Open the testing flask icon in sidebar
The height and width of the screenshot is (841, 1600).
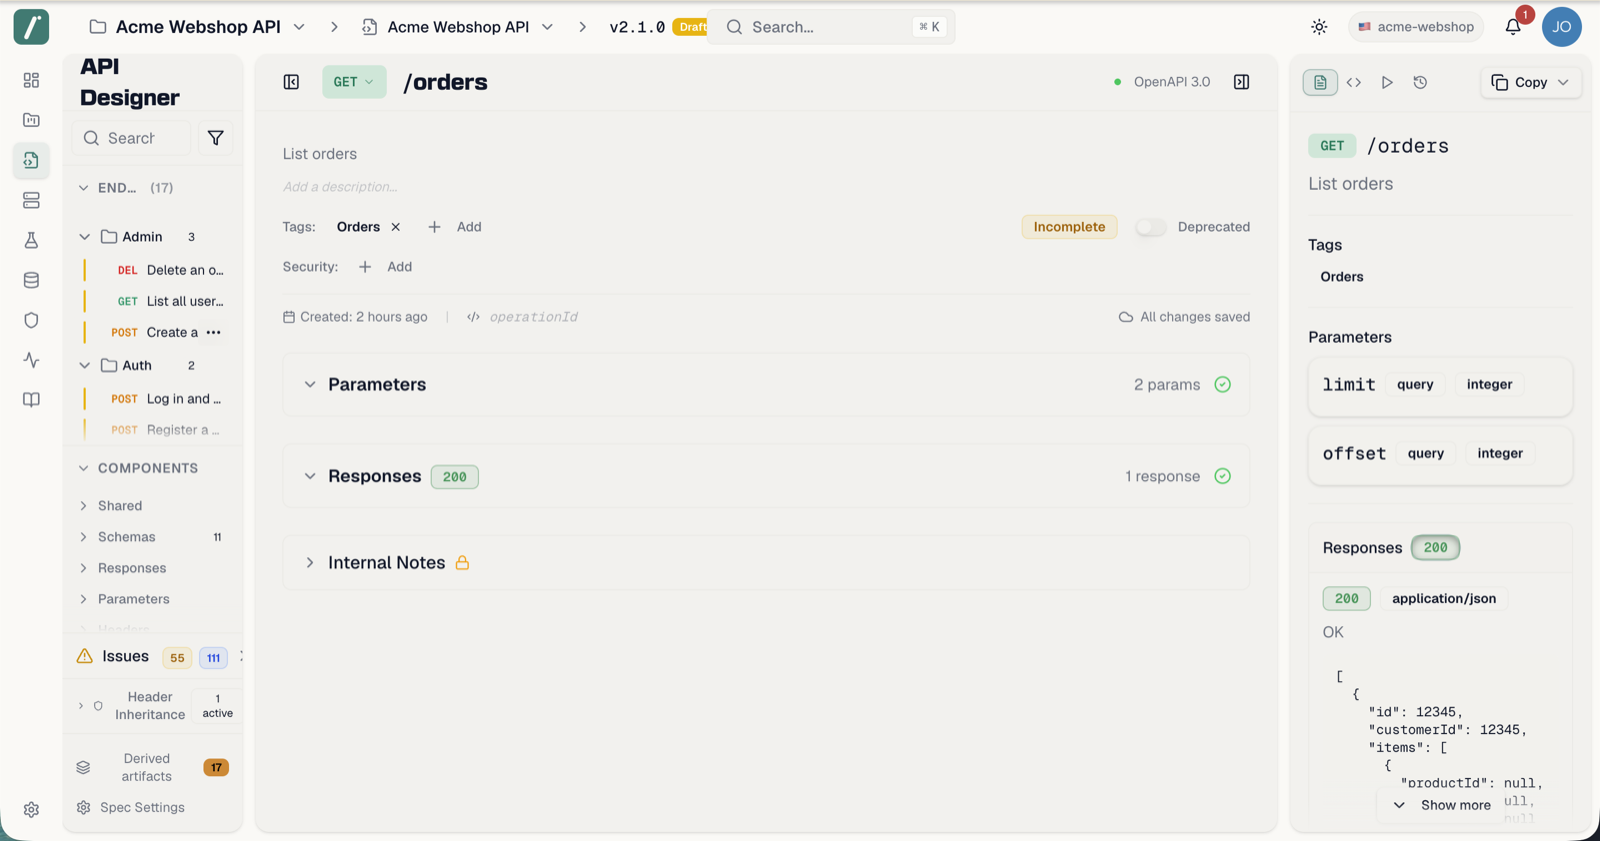click(x=31, y=240)
